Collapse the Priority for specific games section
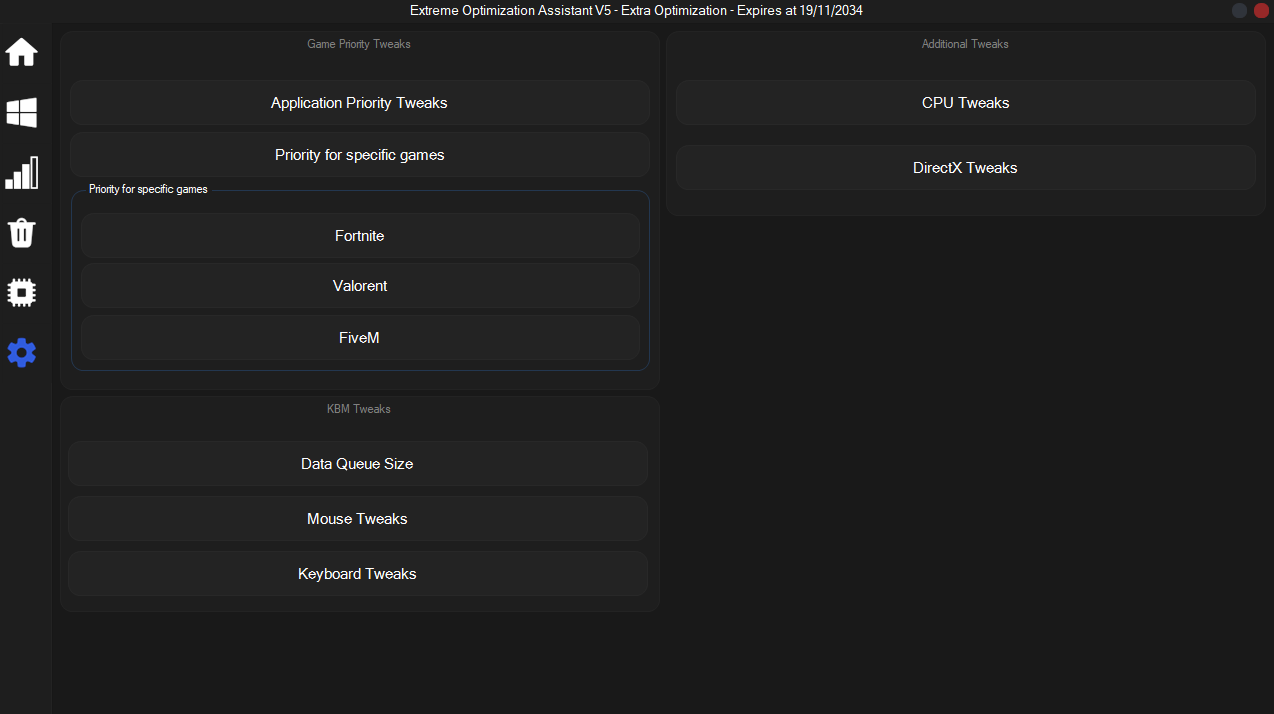Viewport: 1274px width, 714px height. pos(359,155)
